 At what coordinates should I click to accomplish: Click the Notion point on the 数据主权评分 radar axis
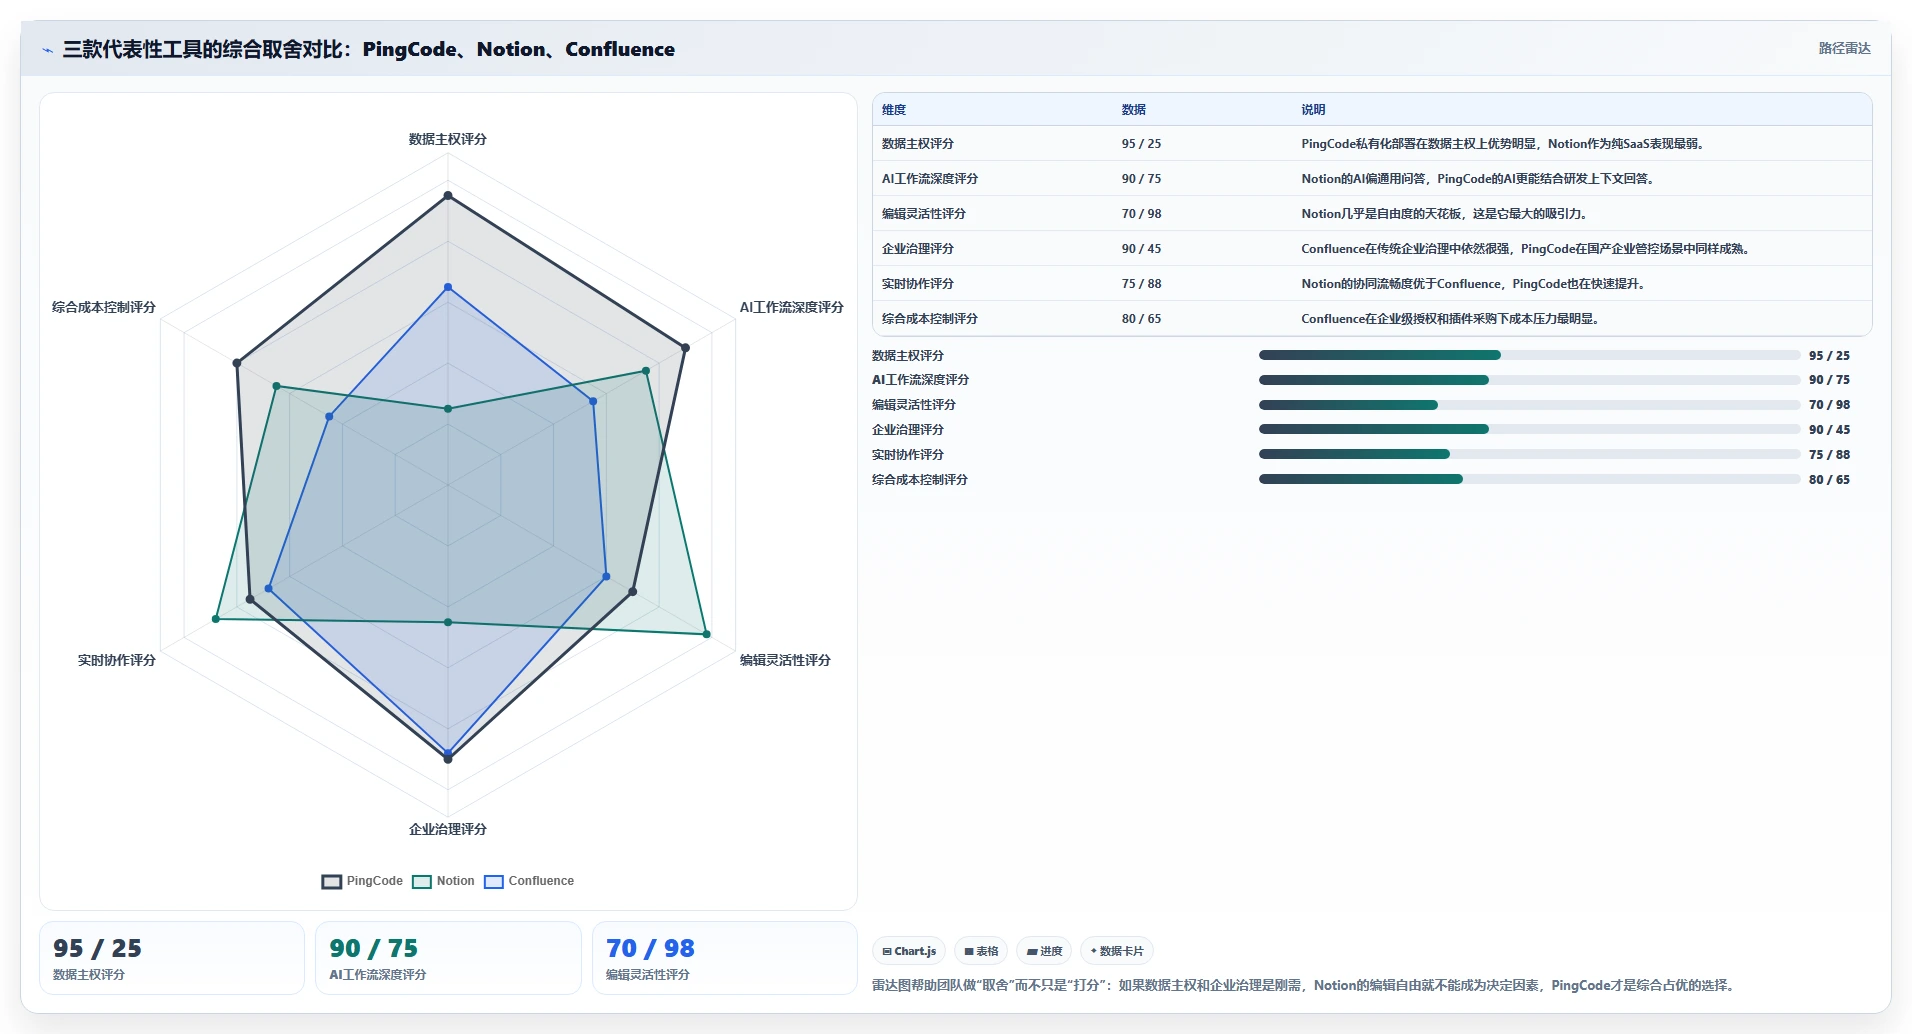click(x=448, y=408)
